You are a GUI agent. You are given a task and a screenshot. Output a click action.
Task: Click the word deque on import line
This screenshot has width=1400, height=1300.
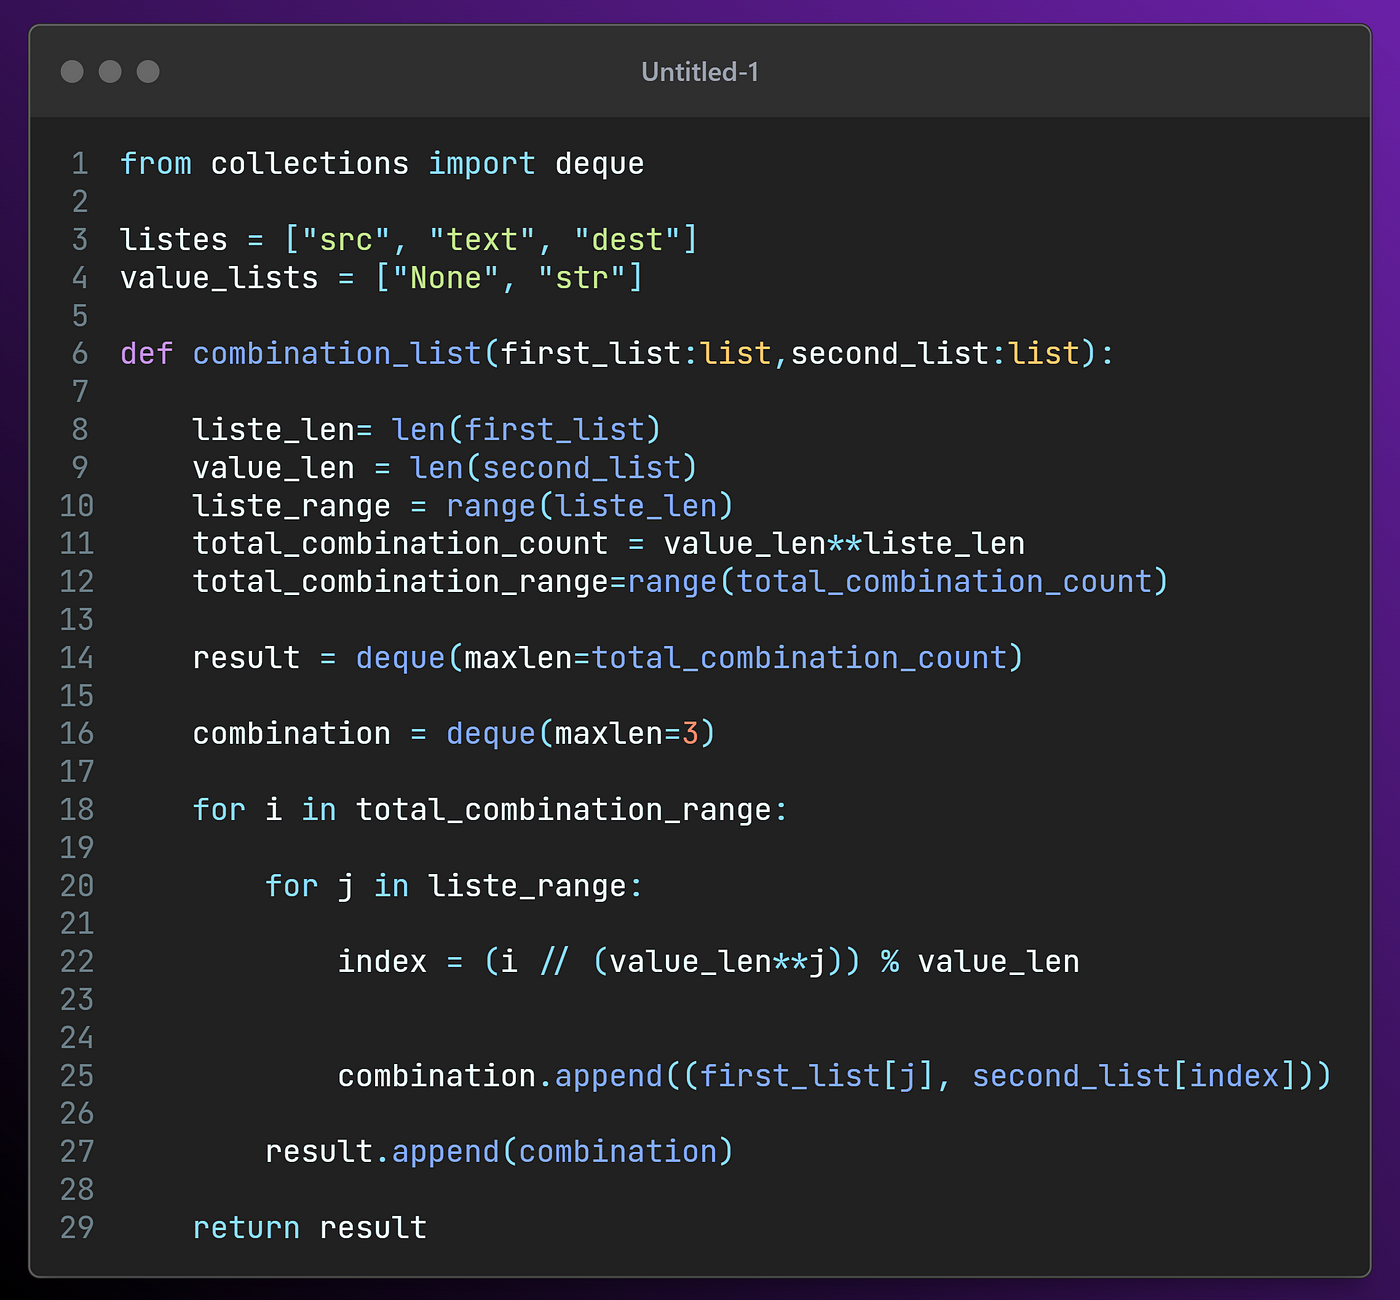point(600,163)
